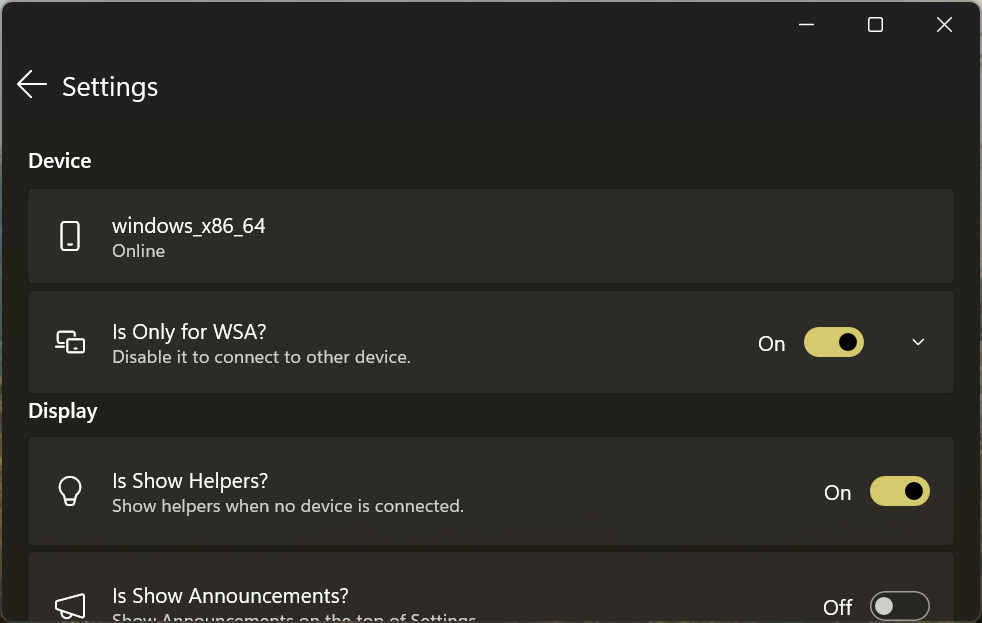982x623 pixels.
Task: Click the devices icon beside Is Only for WSA
Action: click(x=70, y=342)
